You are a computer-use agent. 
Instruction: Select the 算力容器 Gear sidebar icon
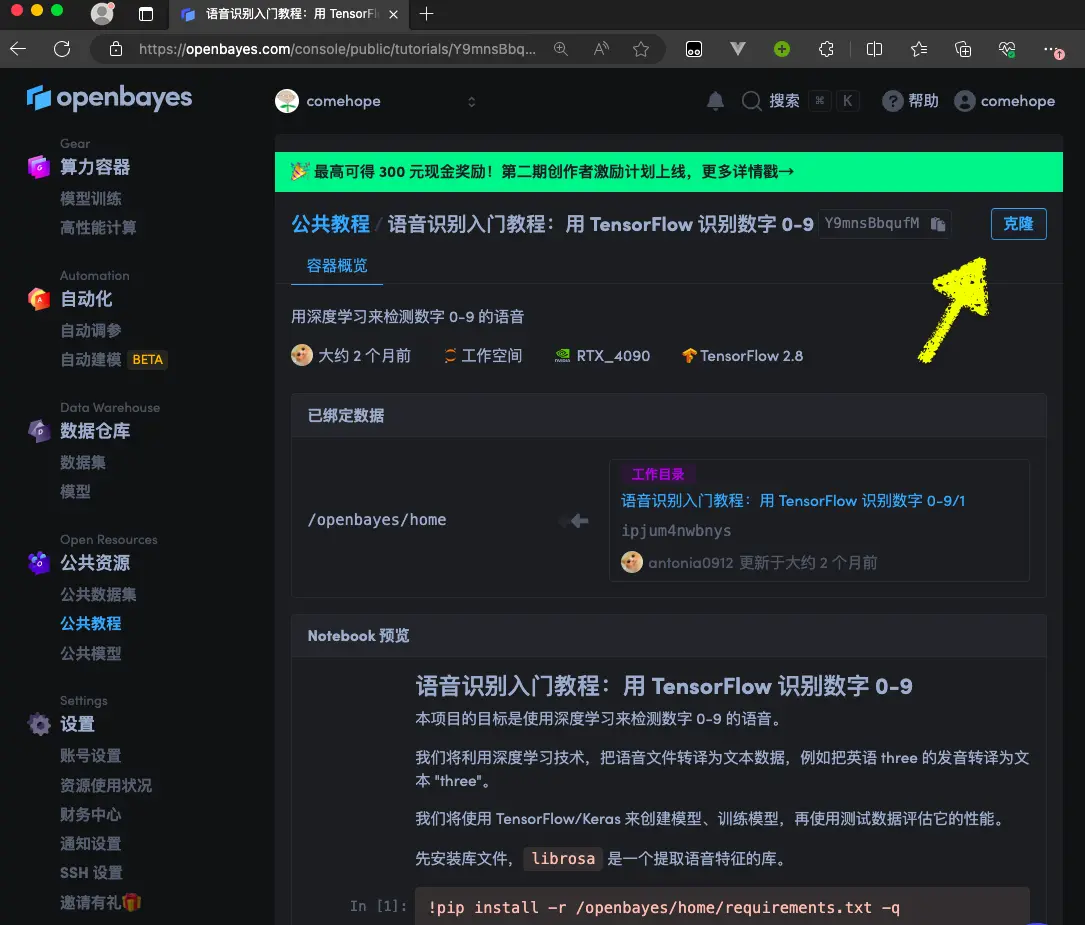click(37, 166)
